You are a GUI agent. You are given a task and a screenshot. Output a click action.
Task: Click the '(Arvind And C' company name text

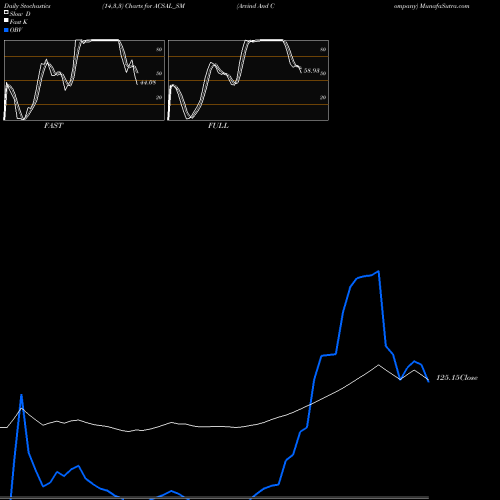(x=256, y=6)
